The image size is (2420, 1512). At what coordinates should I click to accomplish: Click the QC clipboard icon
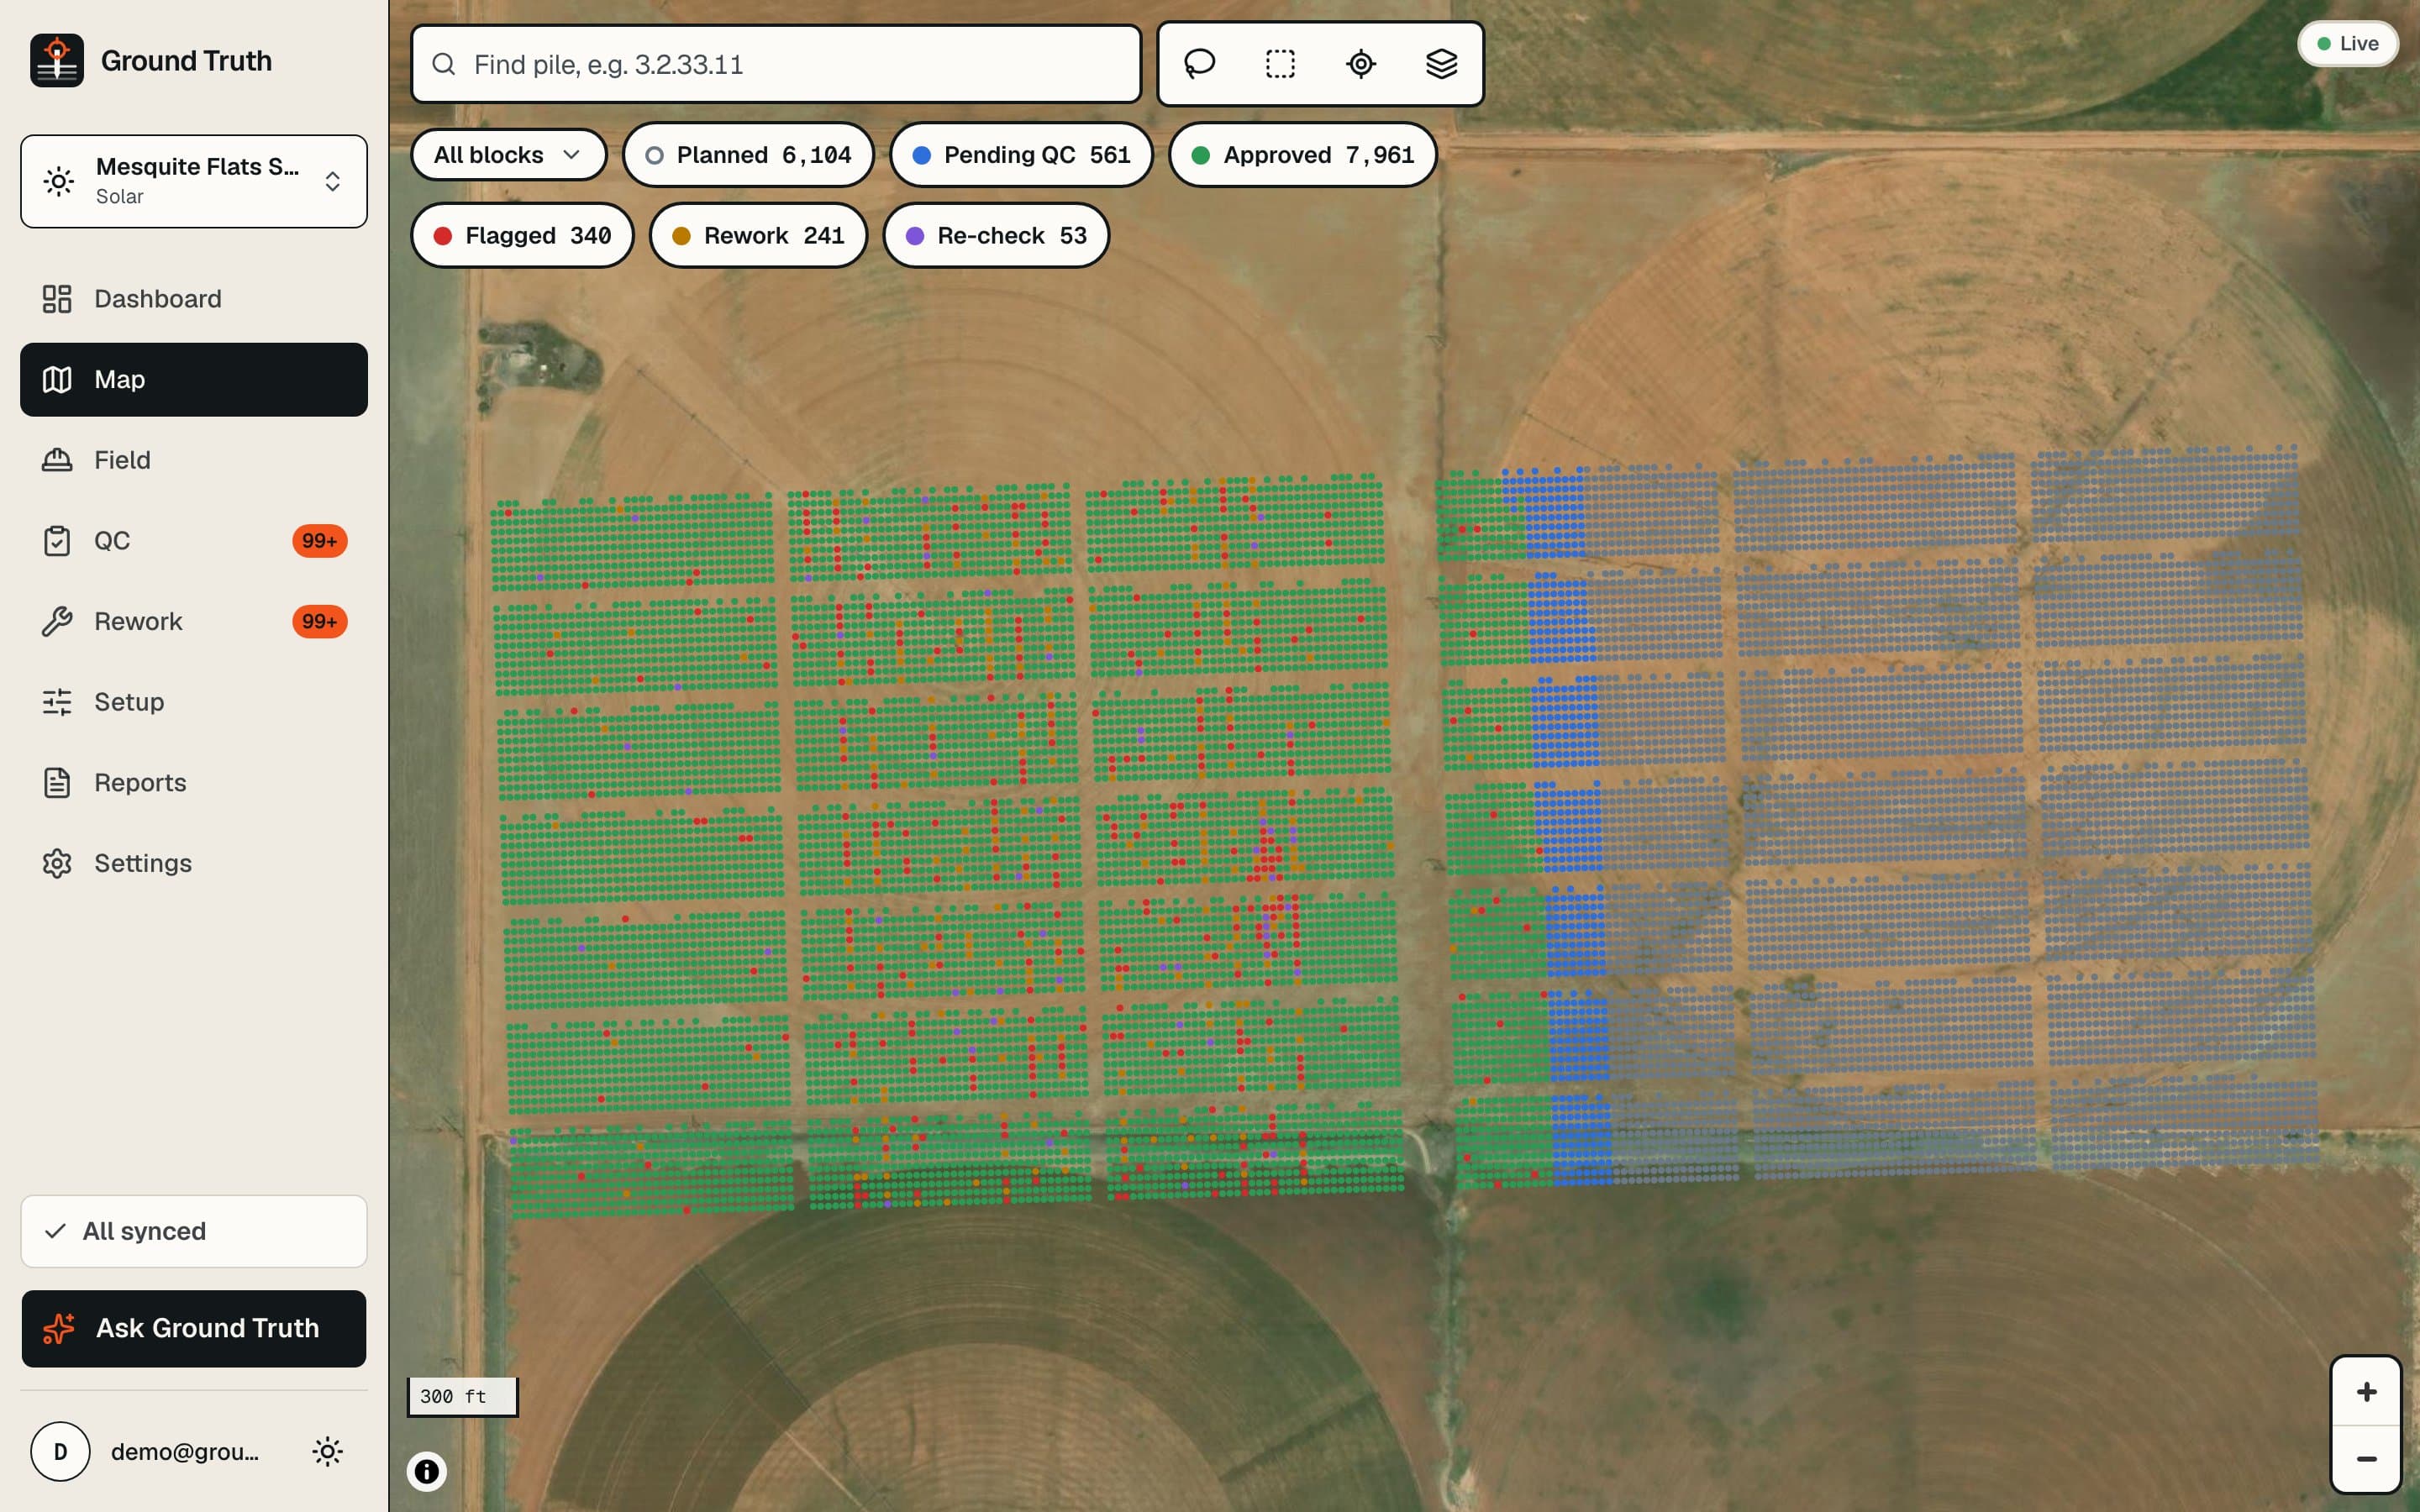click(x=57, y=541)
